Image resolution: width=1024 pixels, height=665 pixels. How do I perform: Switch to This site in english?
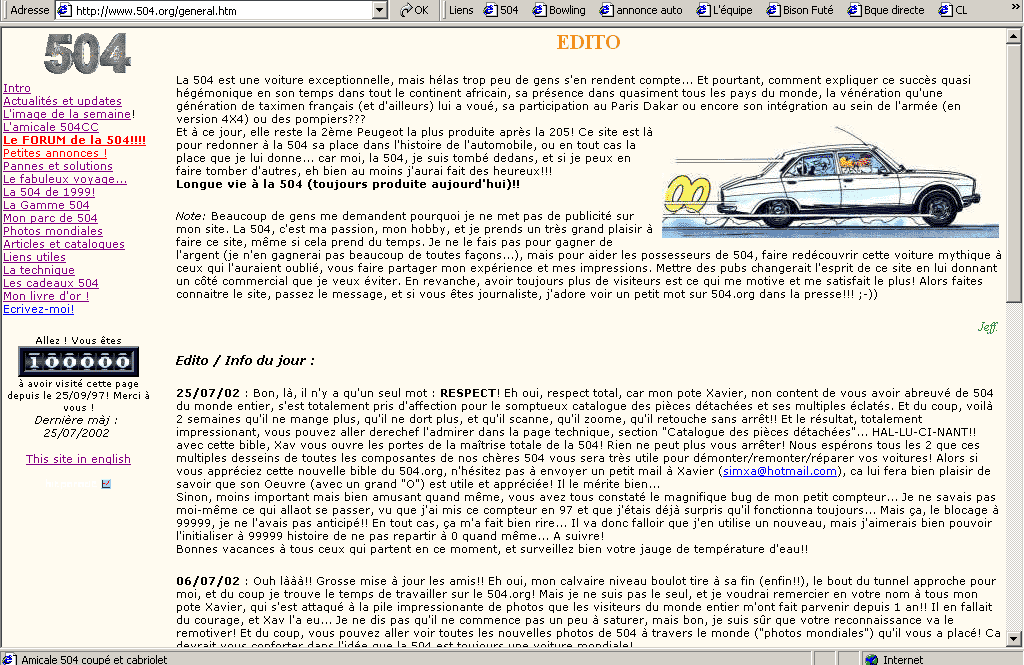pos(78,459)
